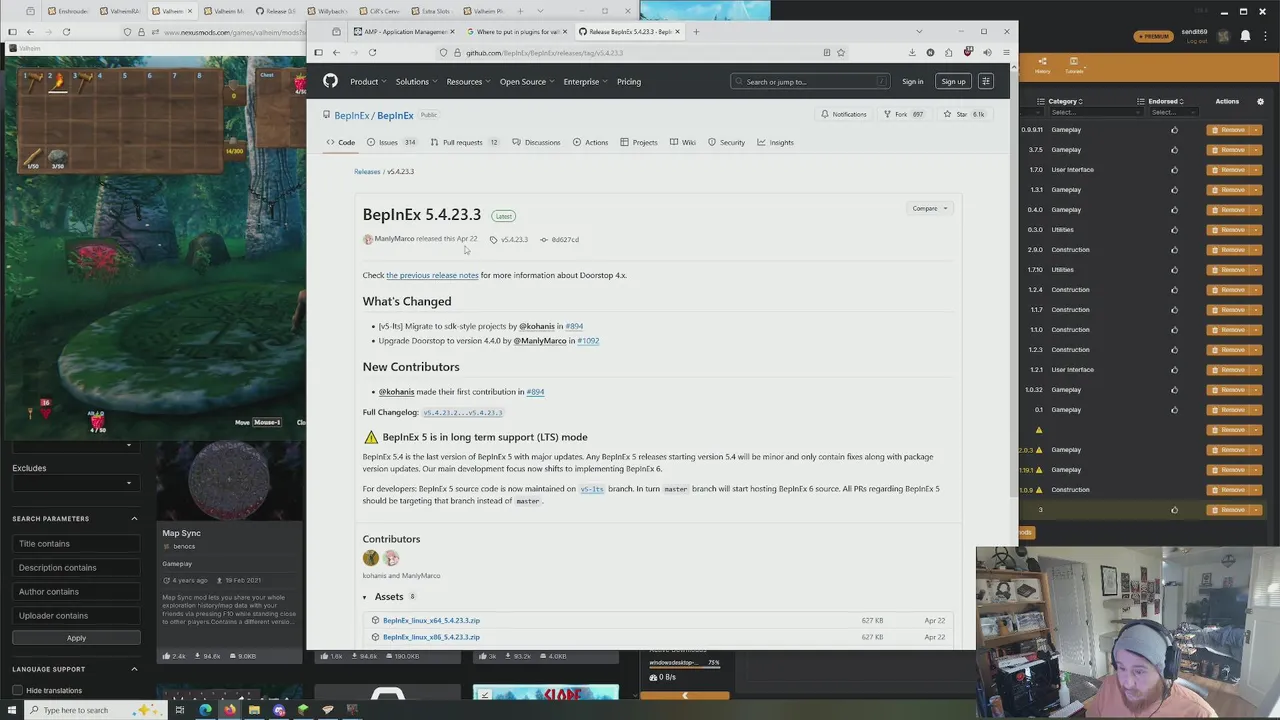Click the Sign in link

point(912,82)
